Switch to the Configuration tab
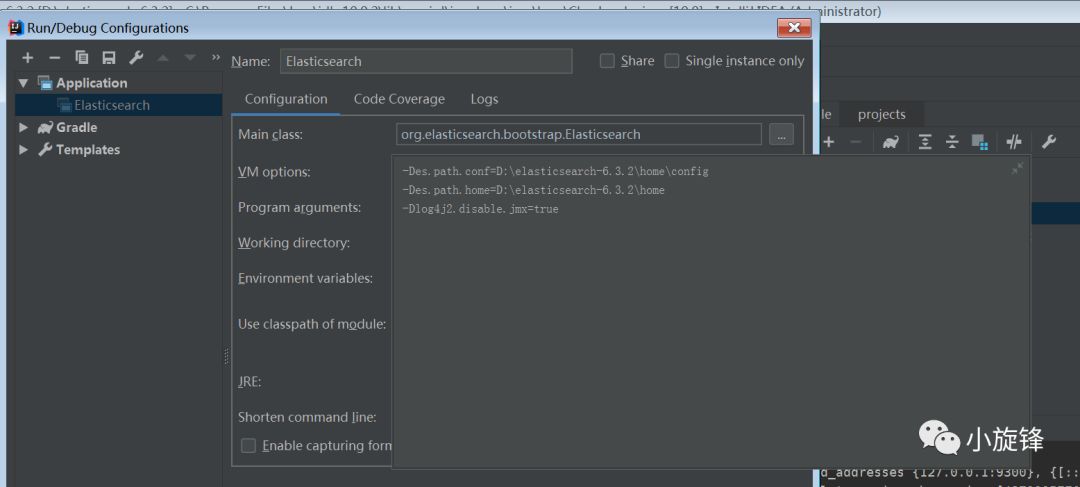This screenshot has width=1080, height=487. 286,99
